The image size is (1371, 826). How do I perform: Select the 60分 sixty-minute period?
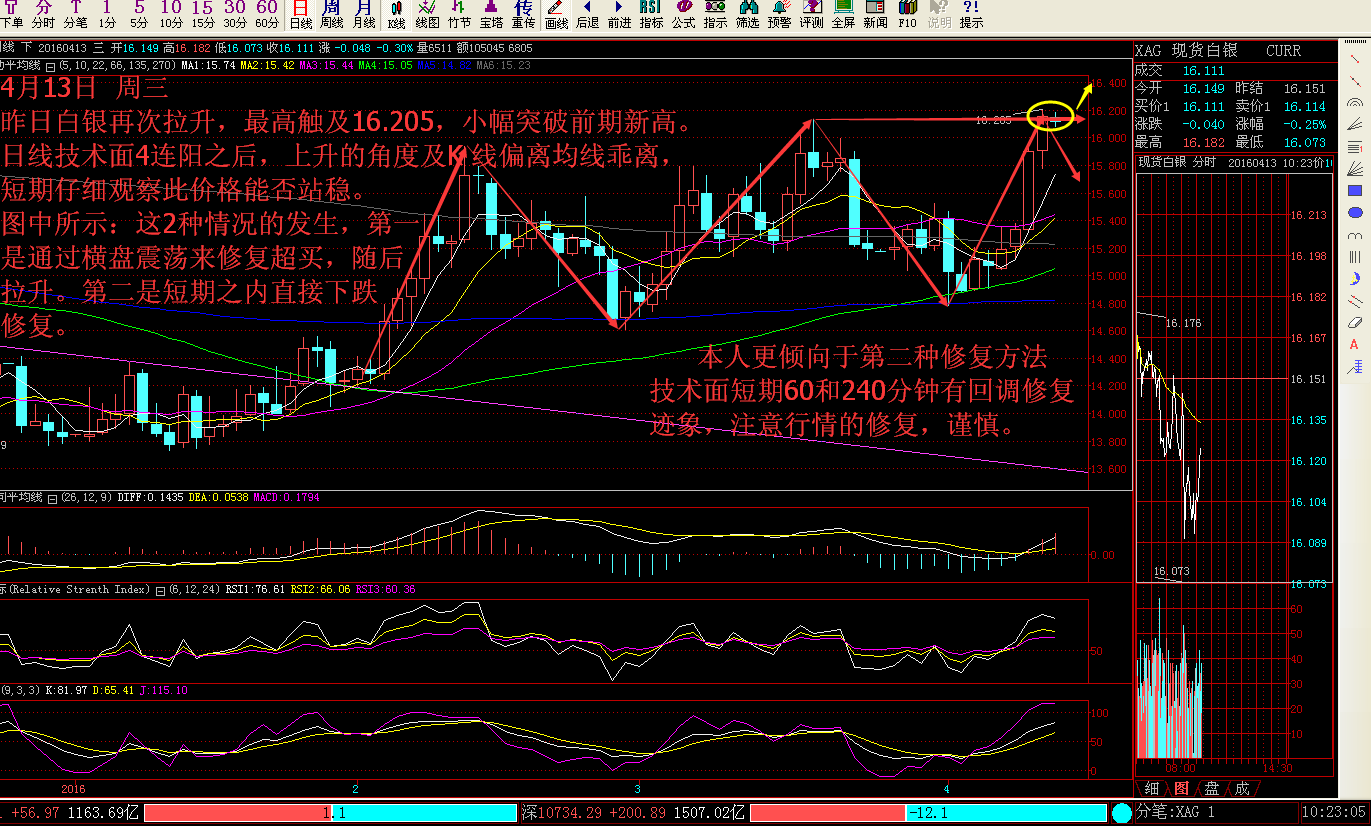(267, 14)
